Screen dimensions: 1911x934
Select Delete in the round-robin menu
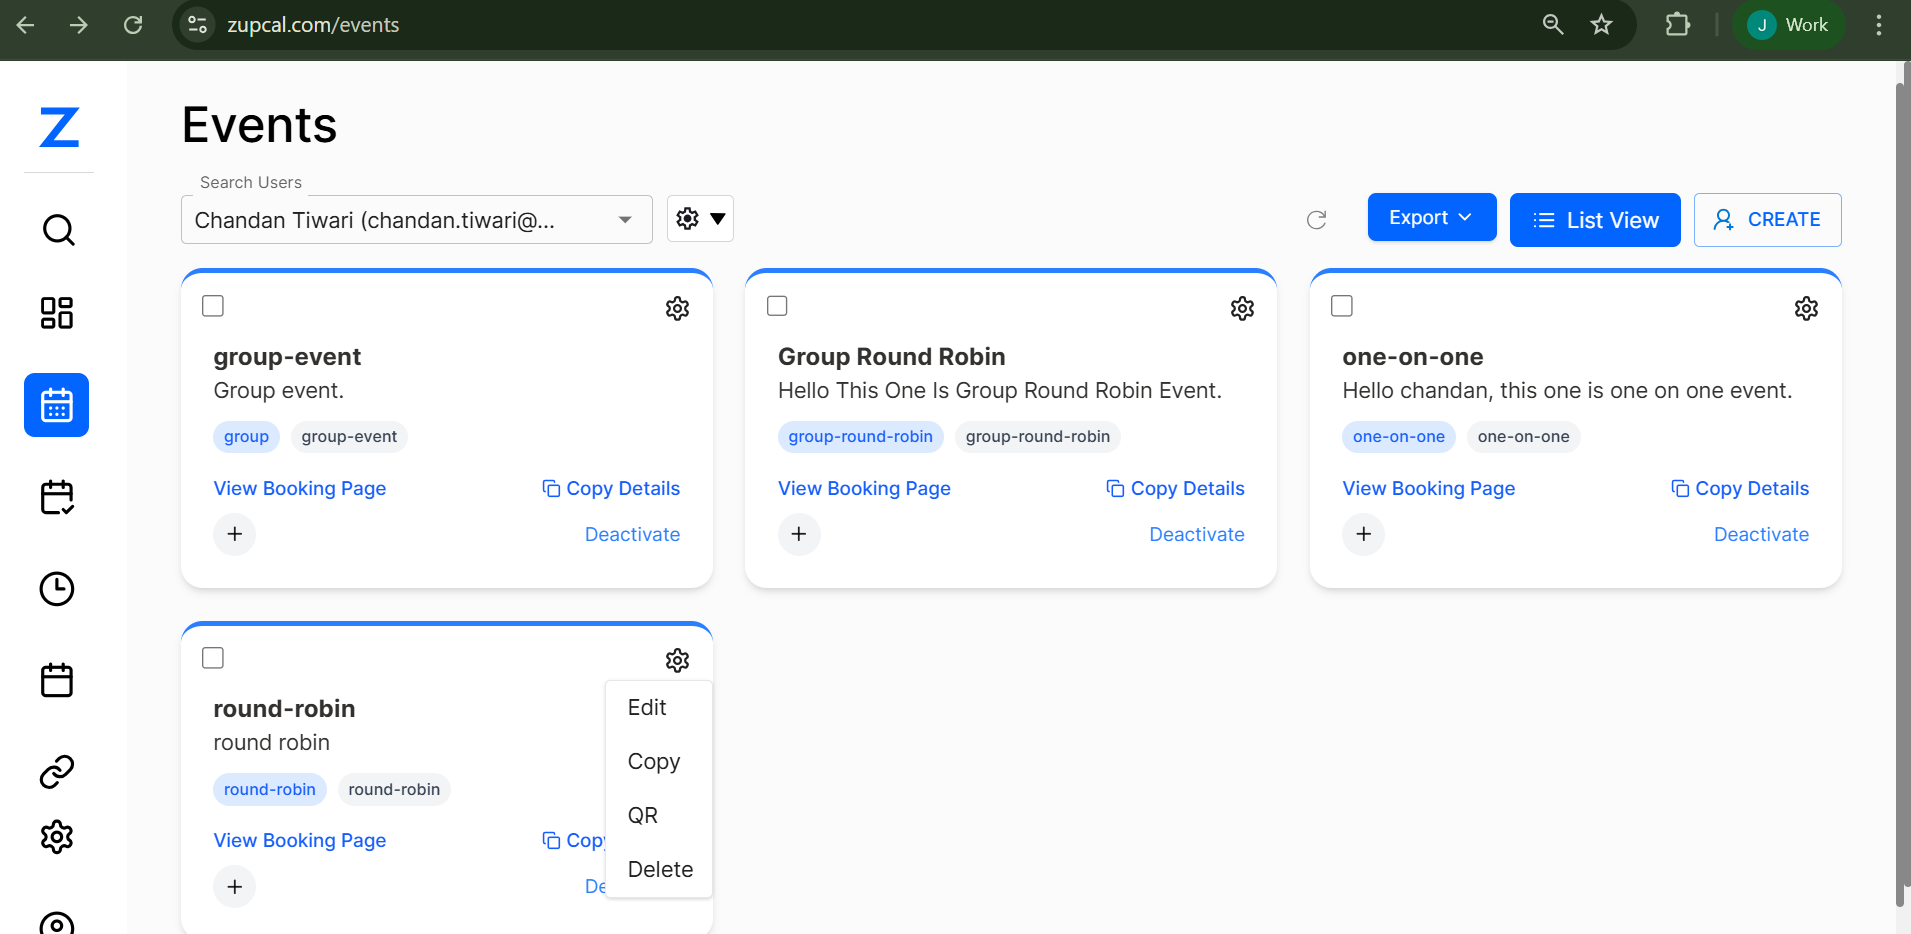(660, 870)
